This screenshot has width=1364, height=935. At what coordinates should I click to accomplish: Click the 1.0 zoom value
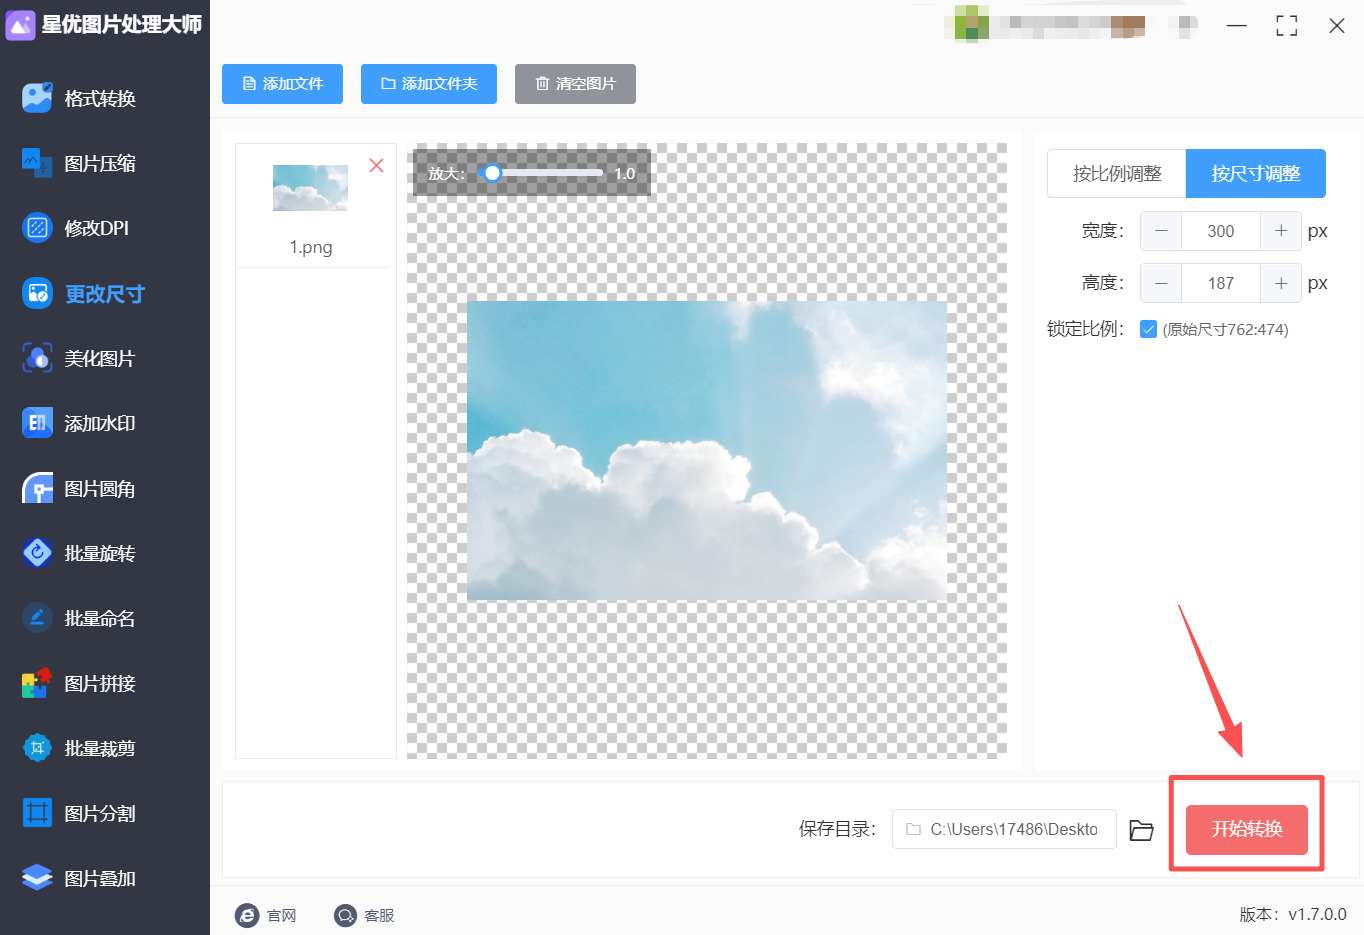point(625,173)
